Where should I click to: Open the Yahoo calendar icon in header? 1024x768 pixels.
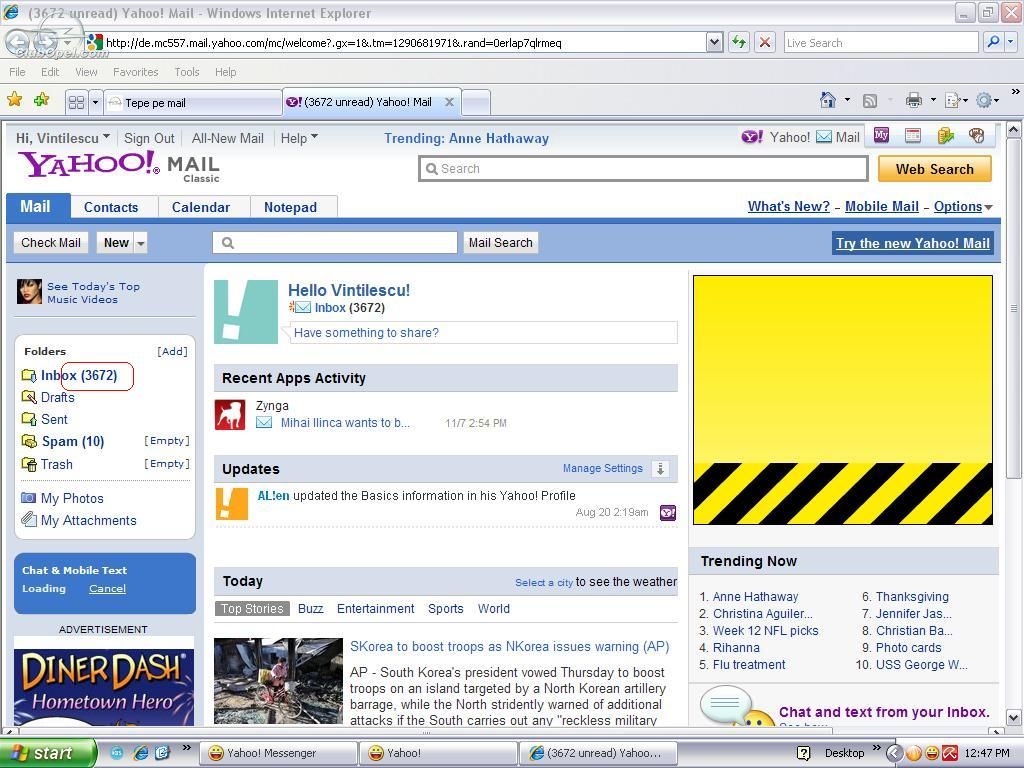point(912,135)
